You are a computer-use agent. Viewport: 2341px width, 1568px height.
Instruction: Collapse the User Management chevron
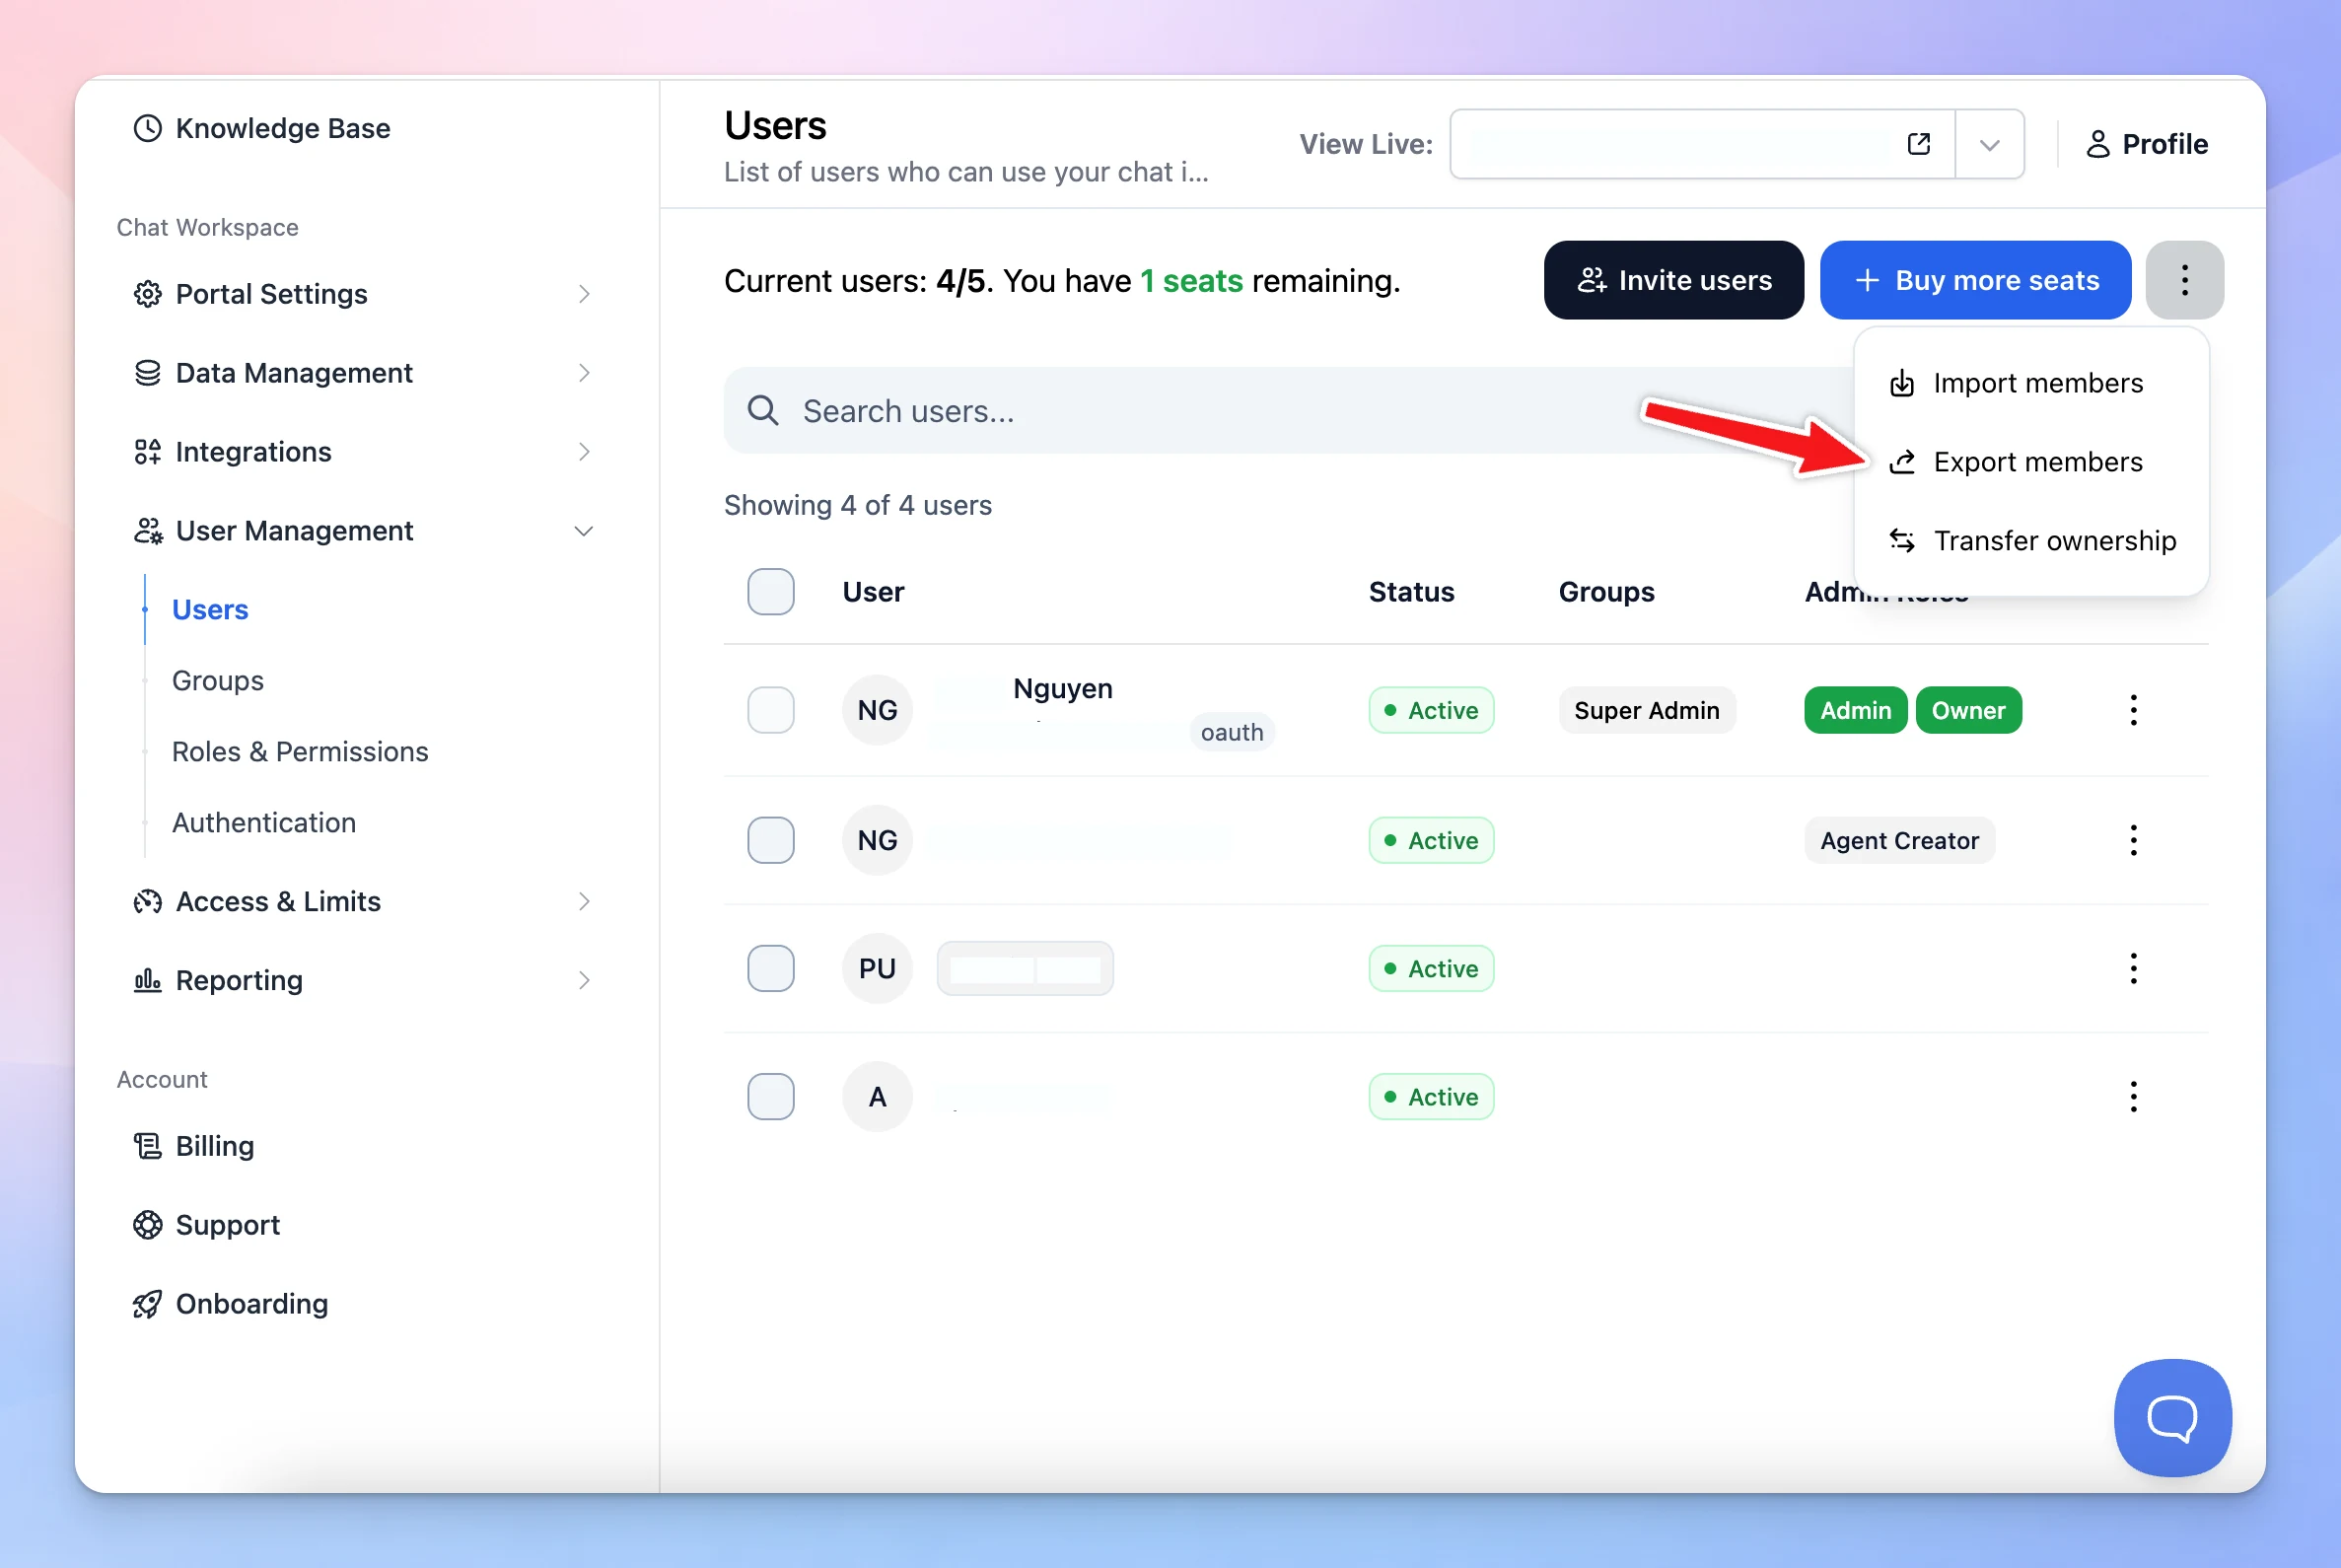pyautogui.click(x=584, y=531)
